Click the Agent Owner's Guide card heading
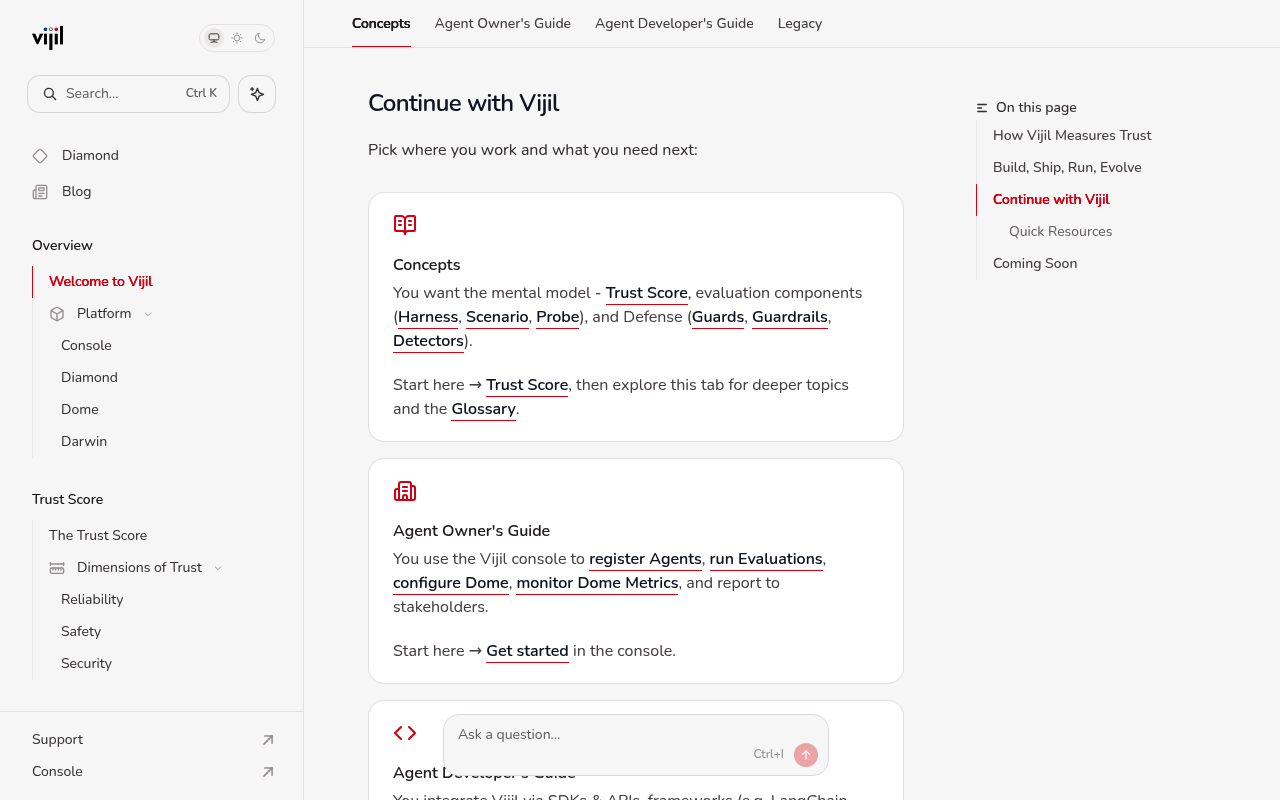Image resolution: width=1280 pixels, height=800 pixels. (x=471, y=531)
